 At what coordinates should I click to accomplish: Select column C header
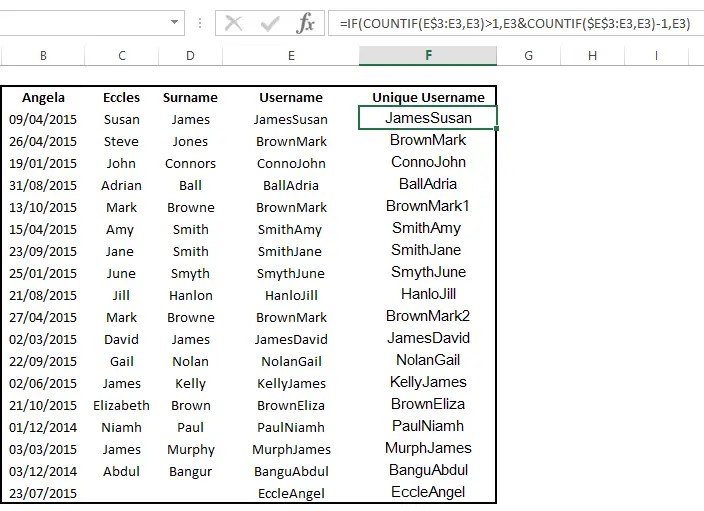[x=122, y=56]
